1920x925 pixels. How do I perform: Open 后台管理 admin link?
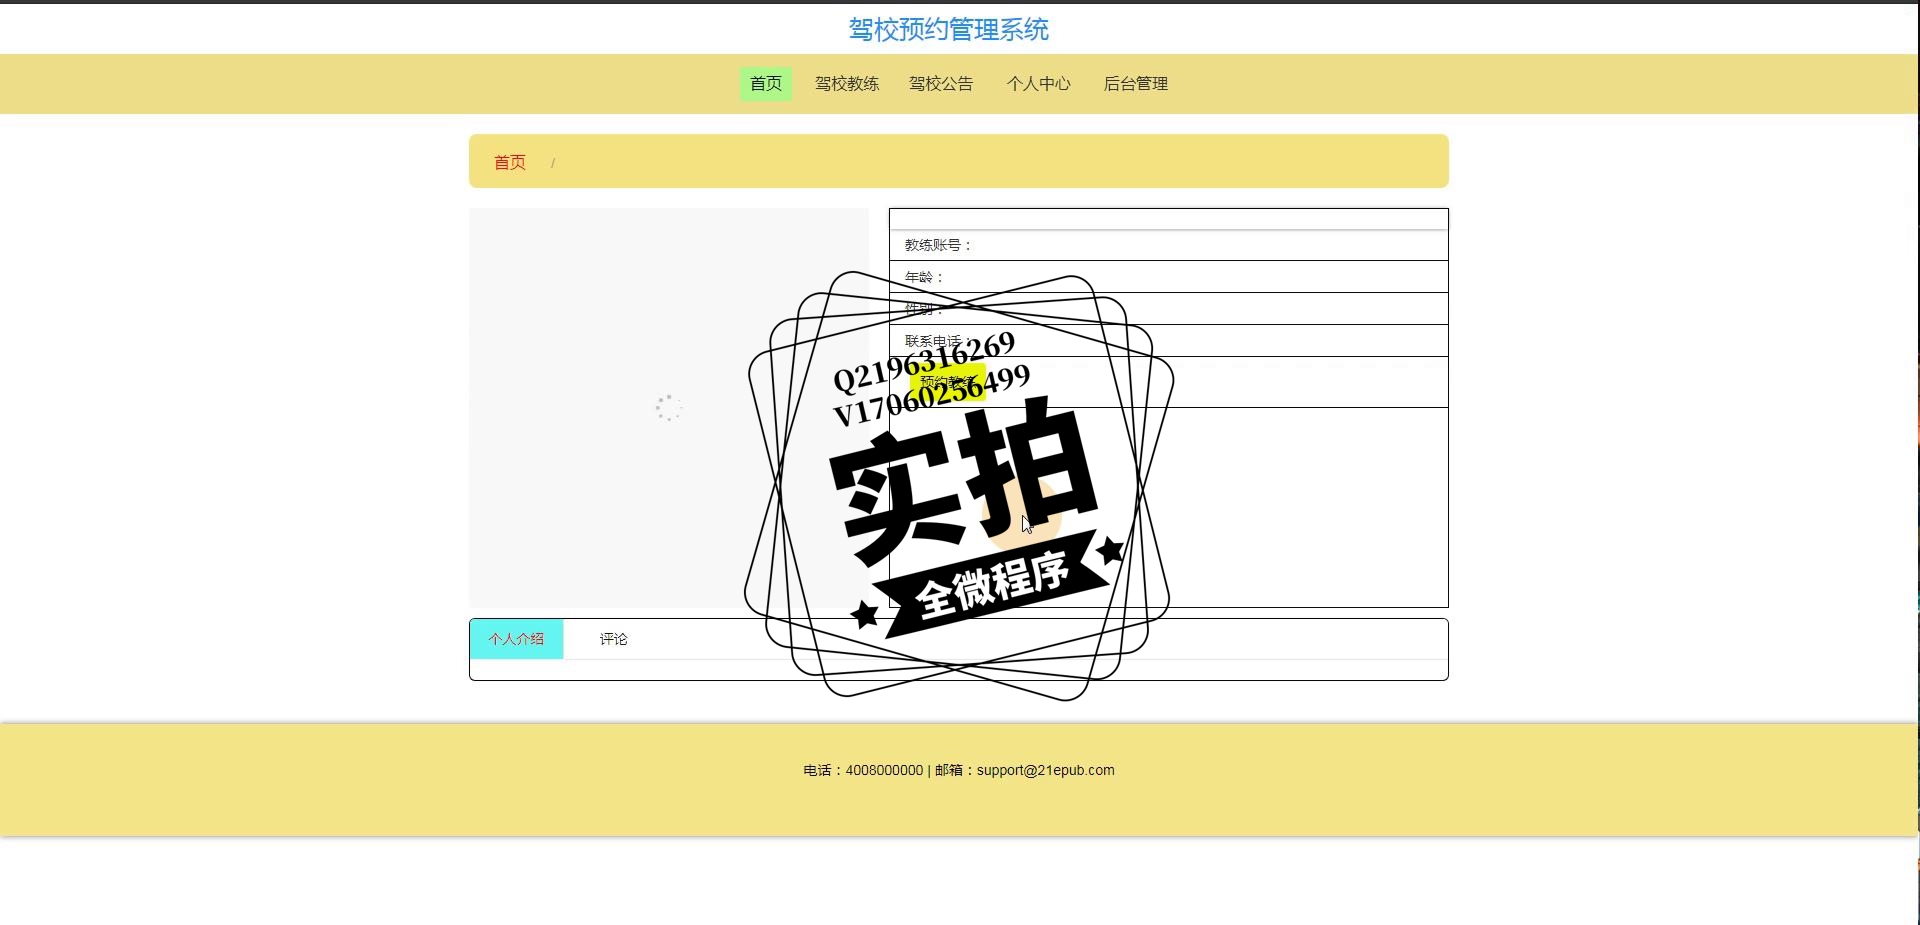(1136, 84)
